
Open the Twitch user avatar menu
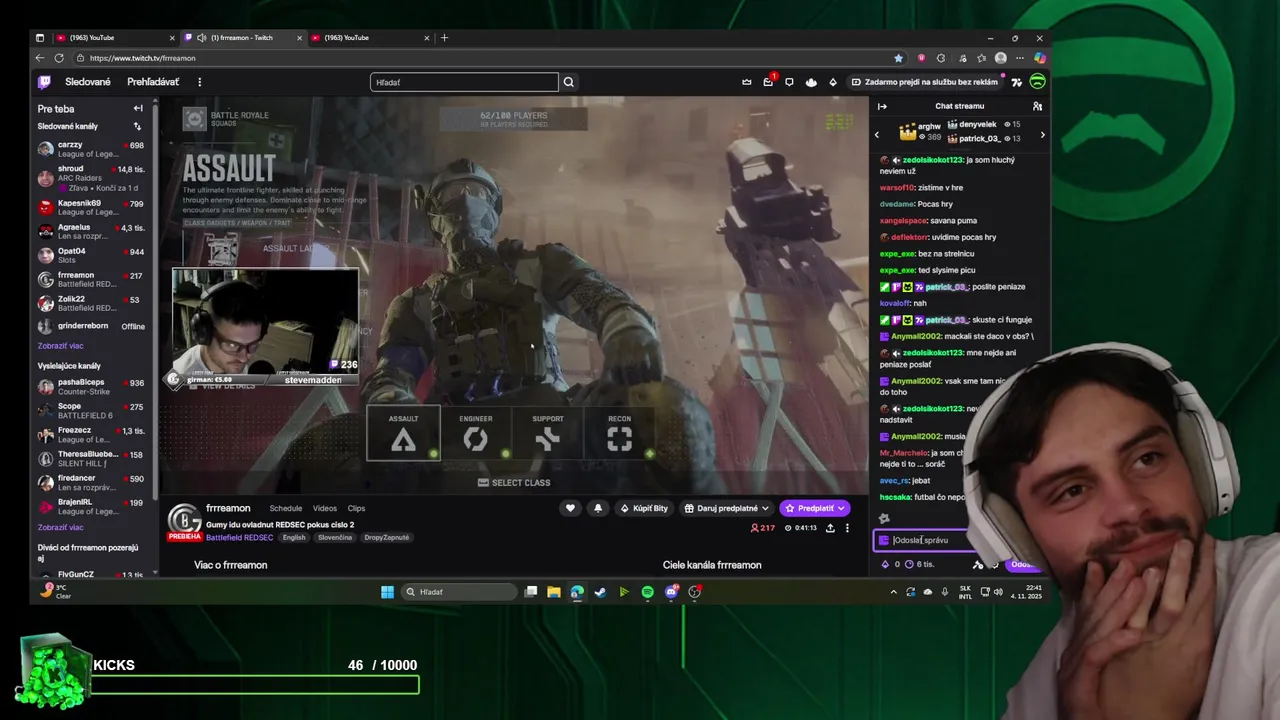(x=1037, y=82)
